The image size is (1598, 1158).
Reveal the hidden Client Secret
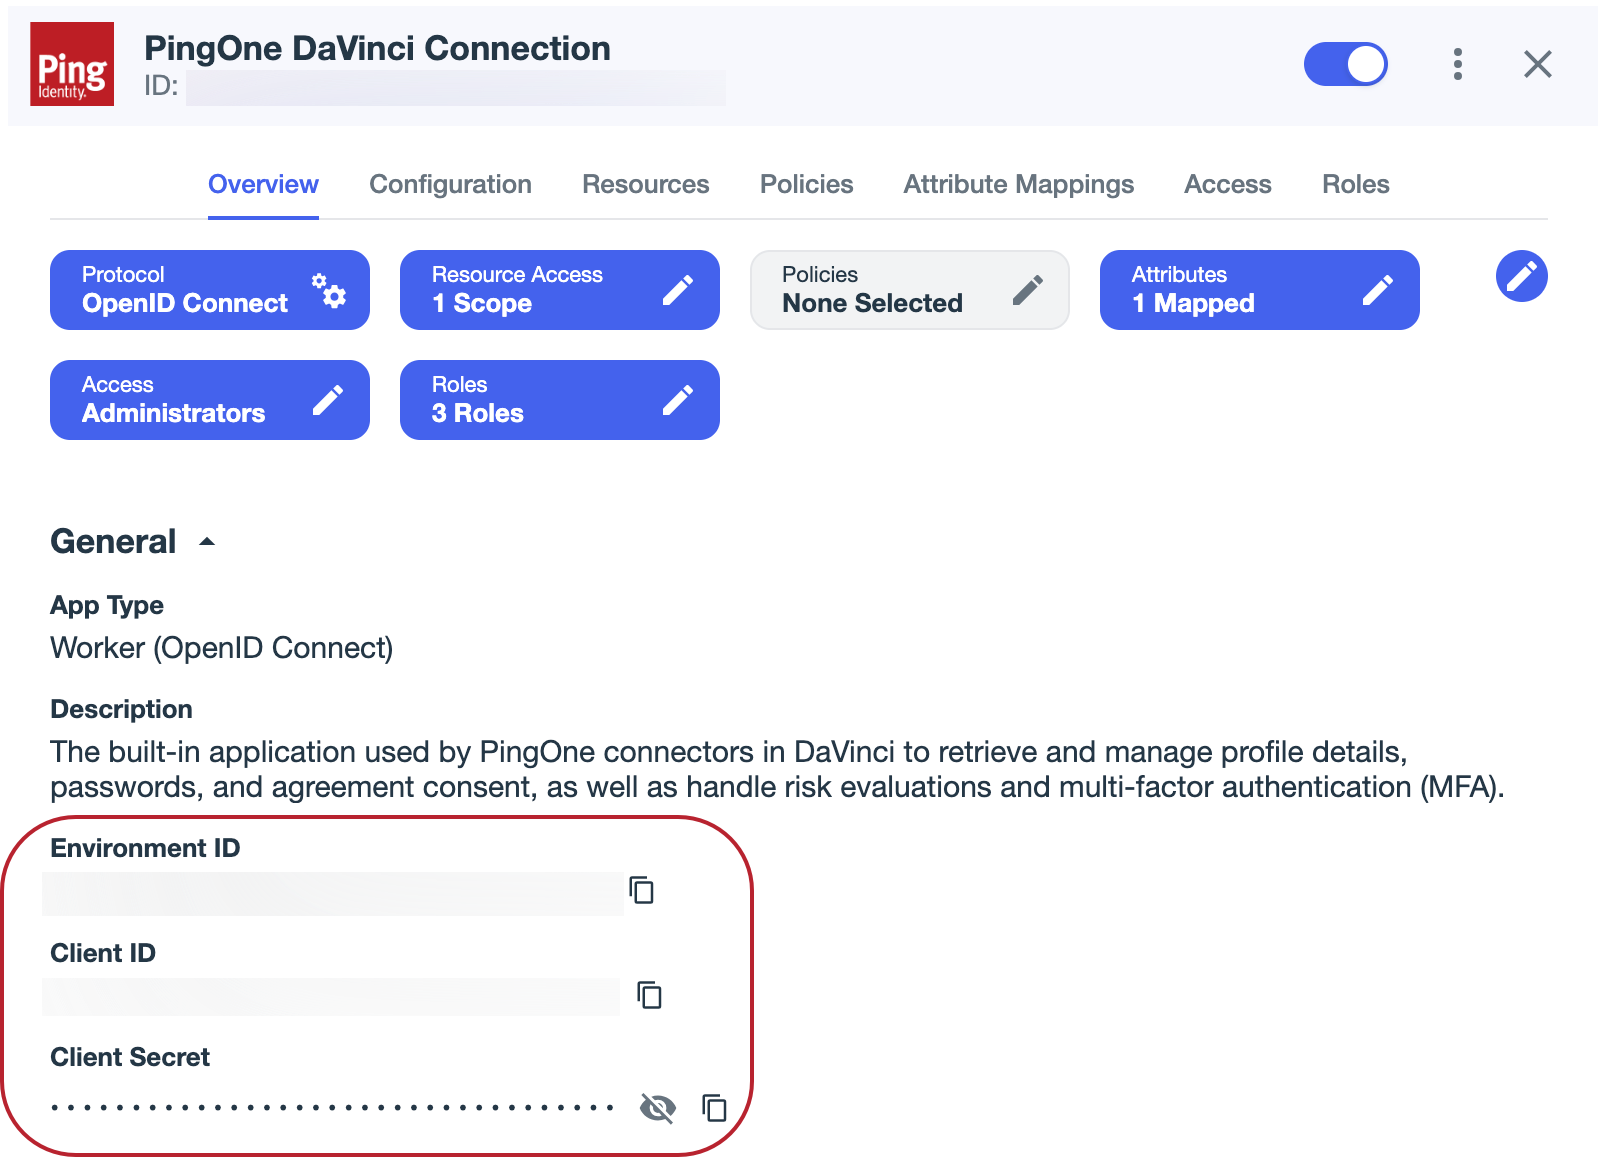click(x=657, y=1107)
